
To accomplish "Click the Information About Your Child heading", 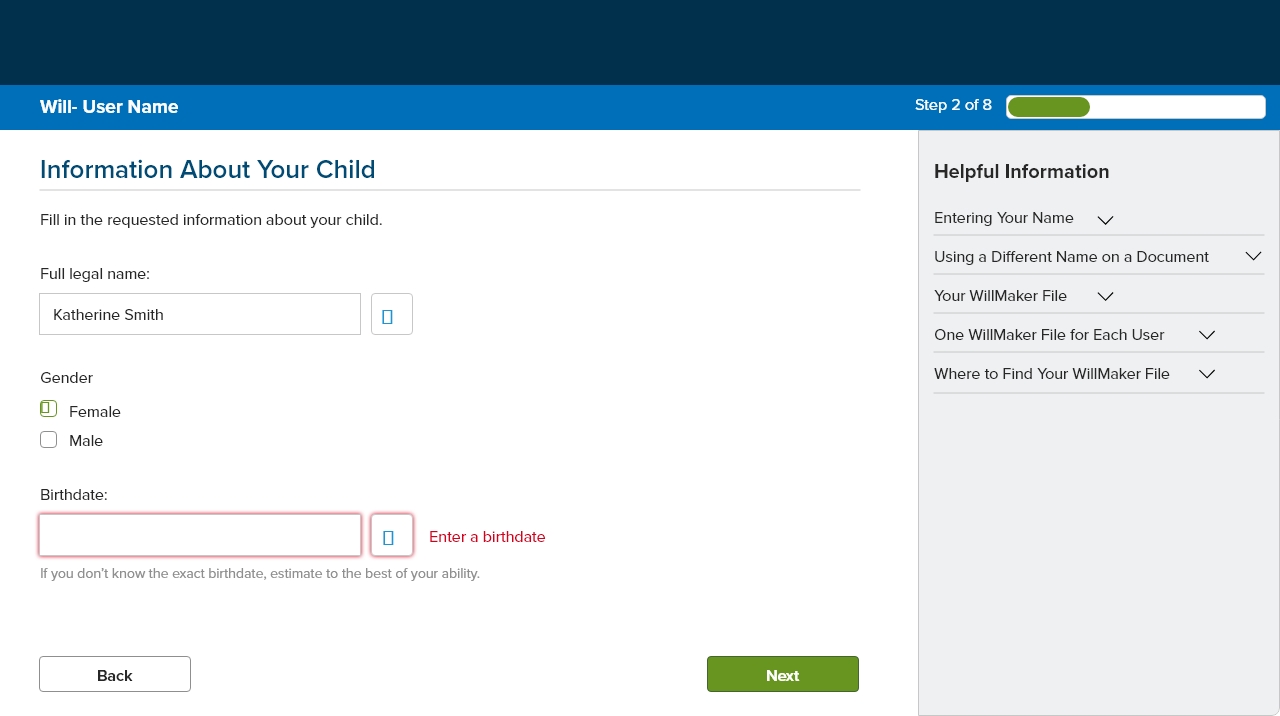I will point(208,170).
